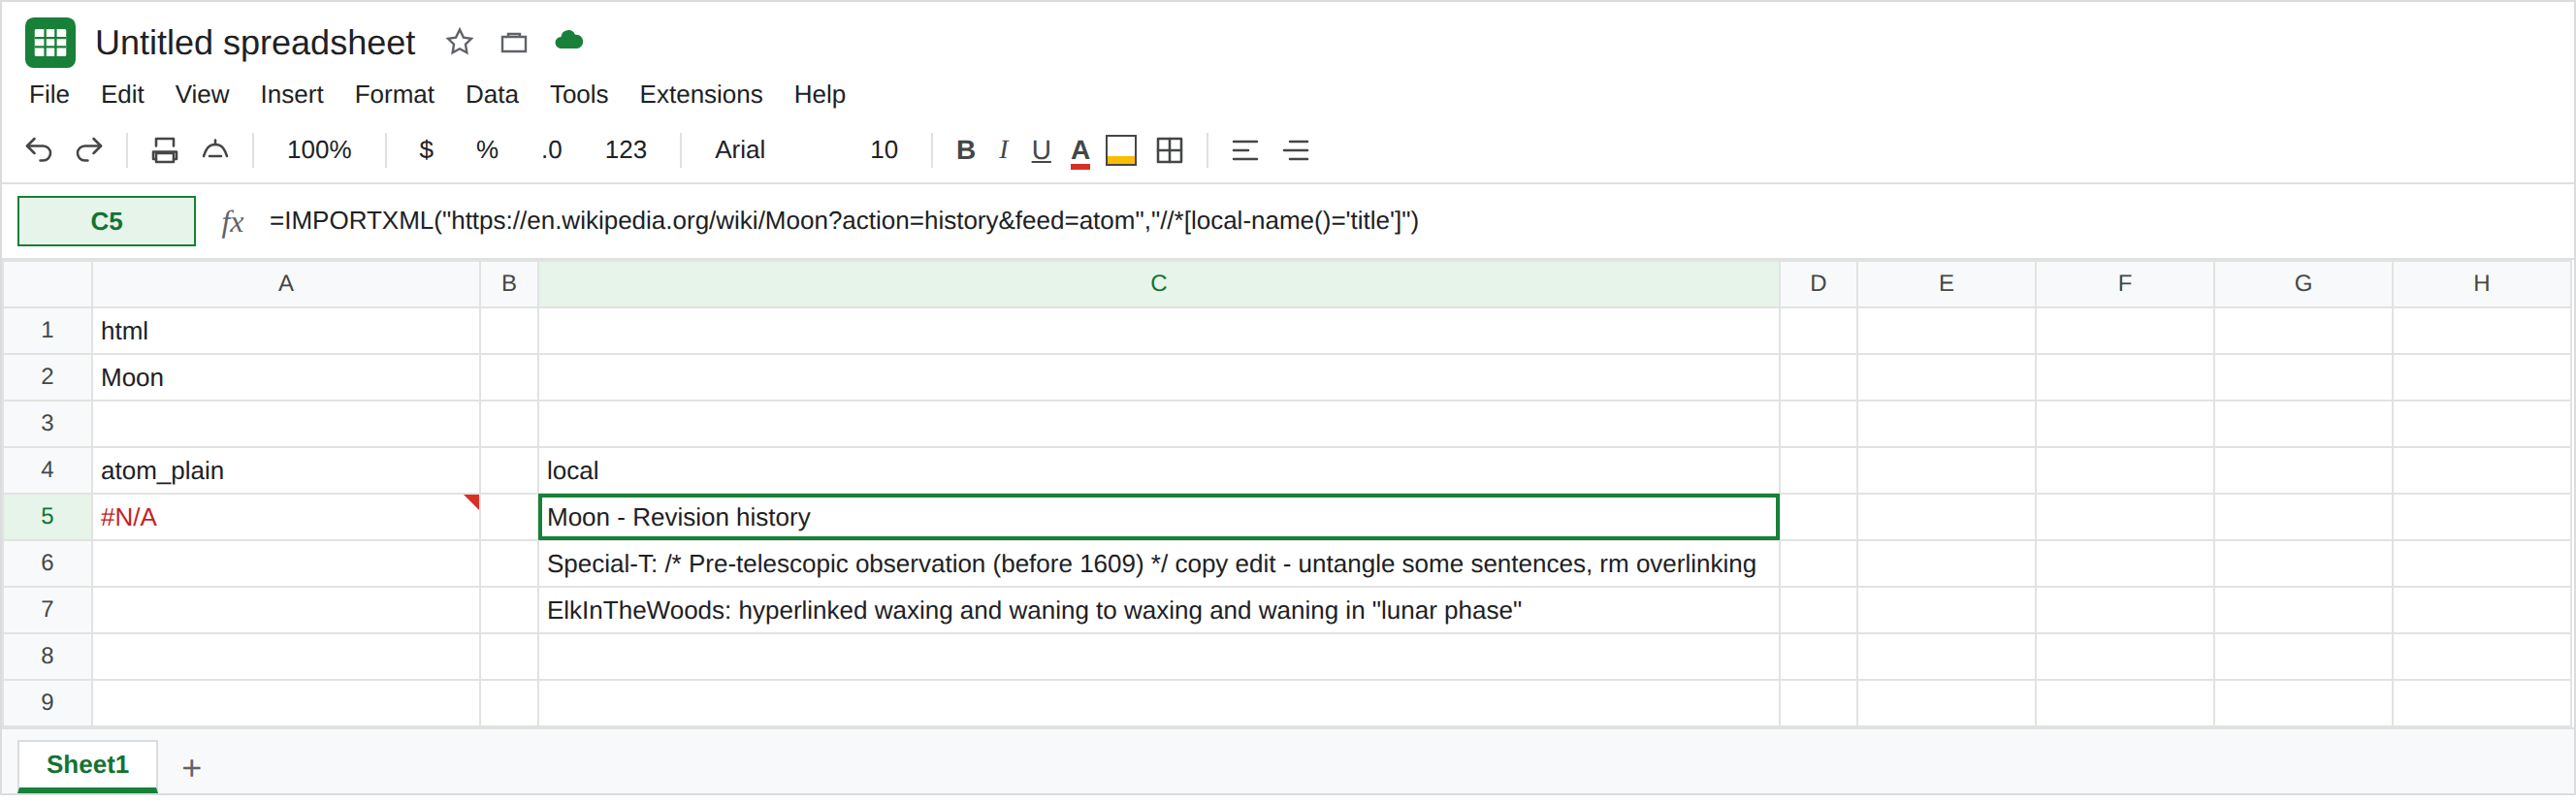Open the Data menu
The width and height of the screenshot is (2576, 803).
(x=492, y=94)
